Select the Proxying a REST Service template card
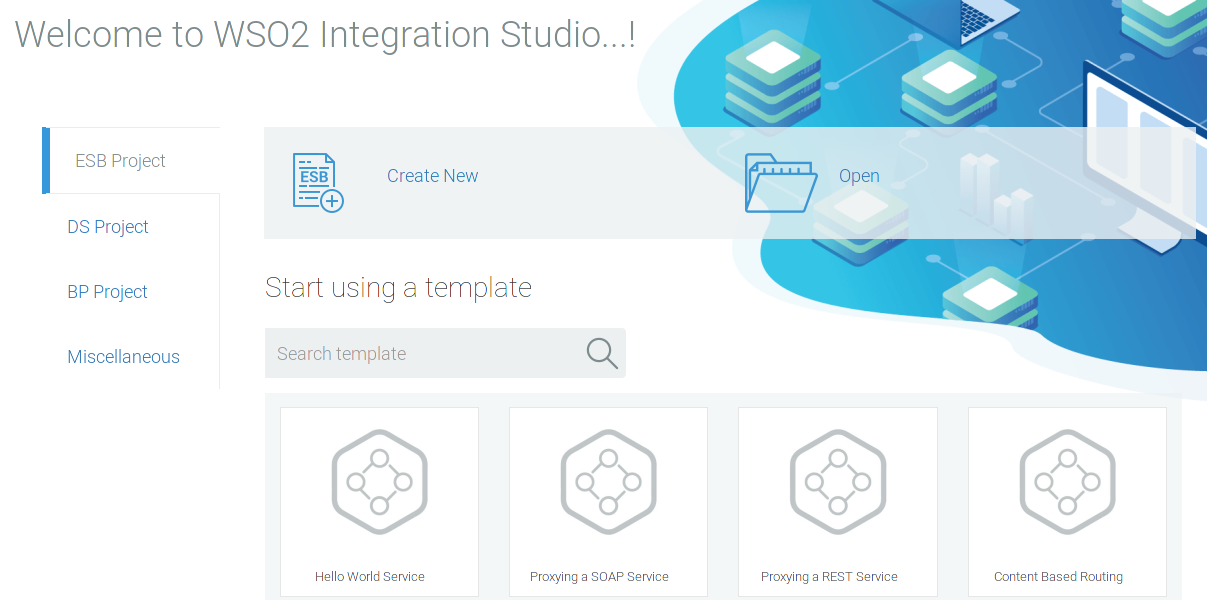Screen dimensions: 1207x600 click(837, 502)
